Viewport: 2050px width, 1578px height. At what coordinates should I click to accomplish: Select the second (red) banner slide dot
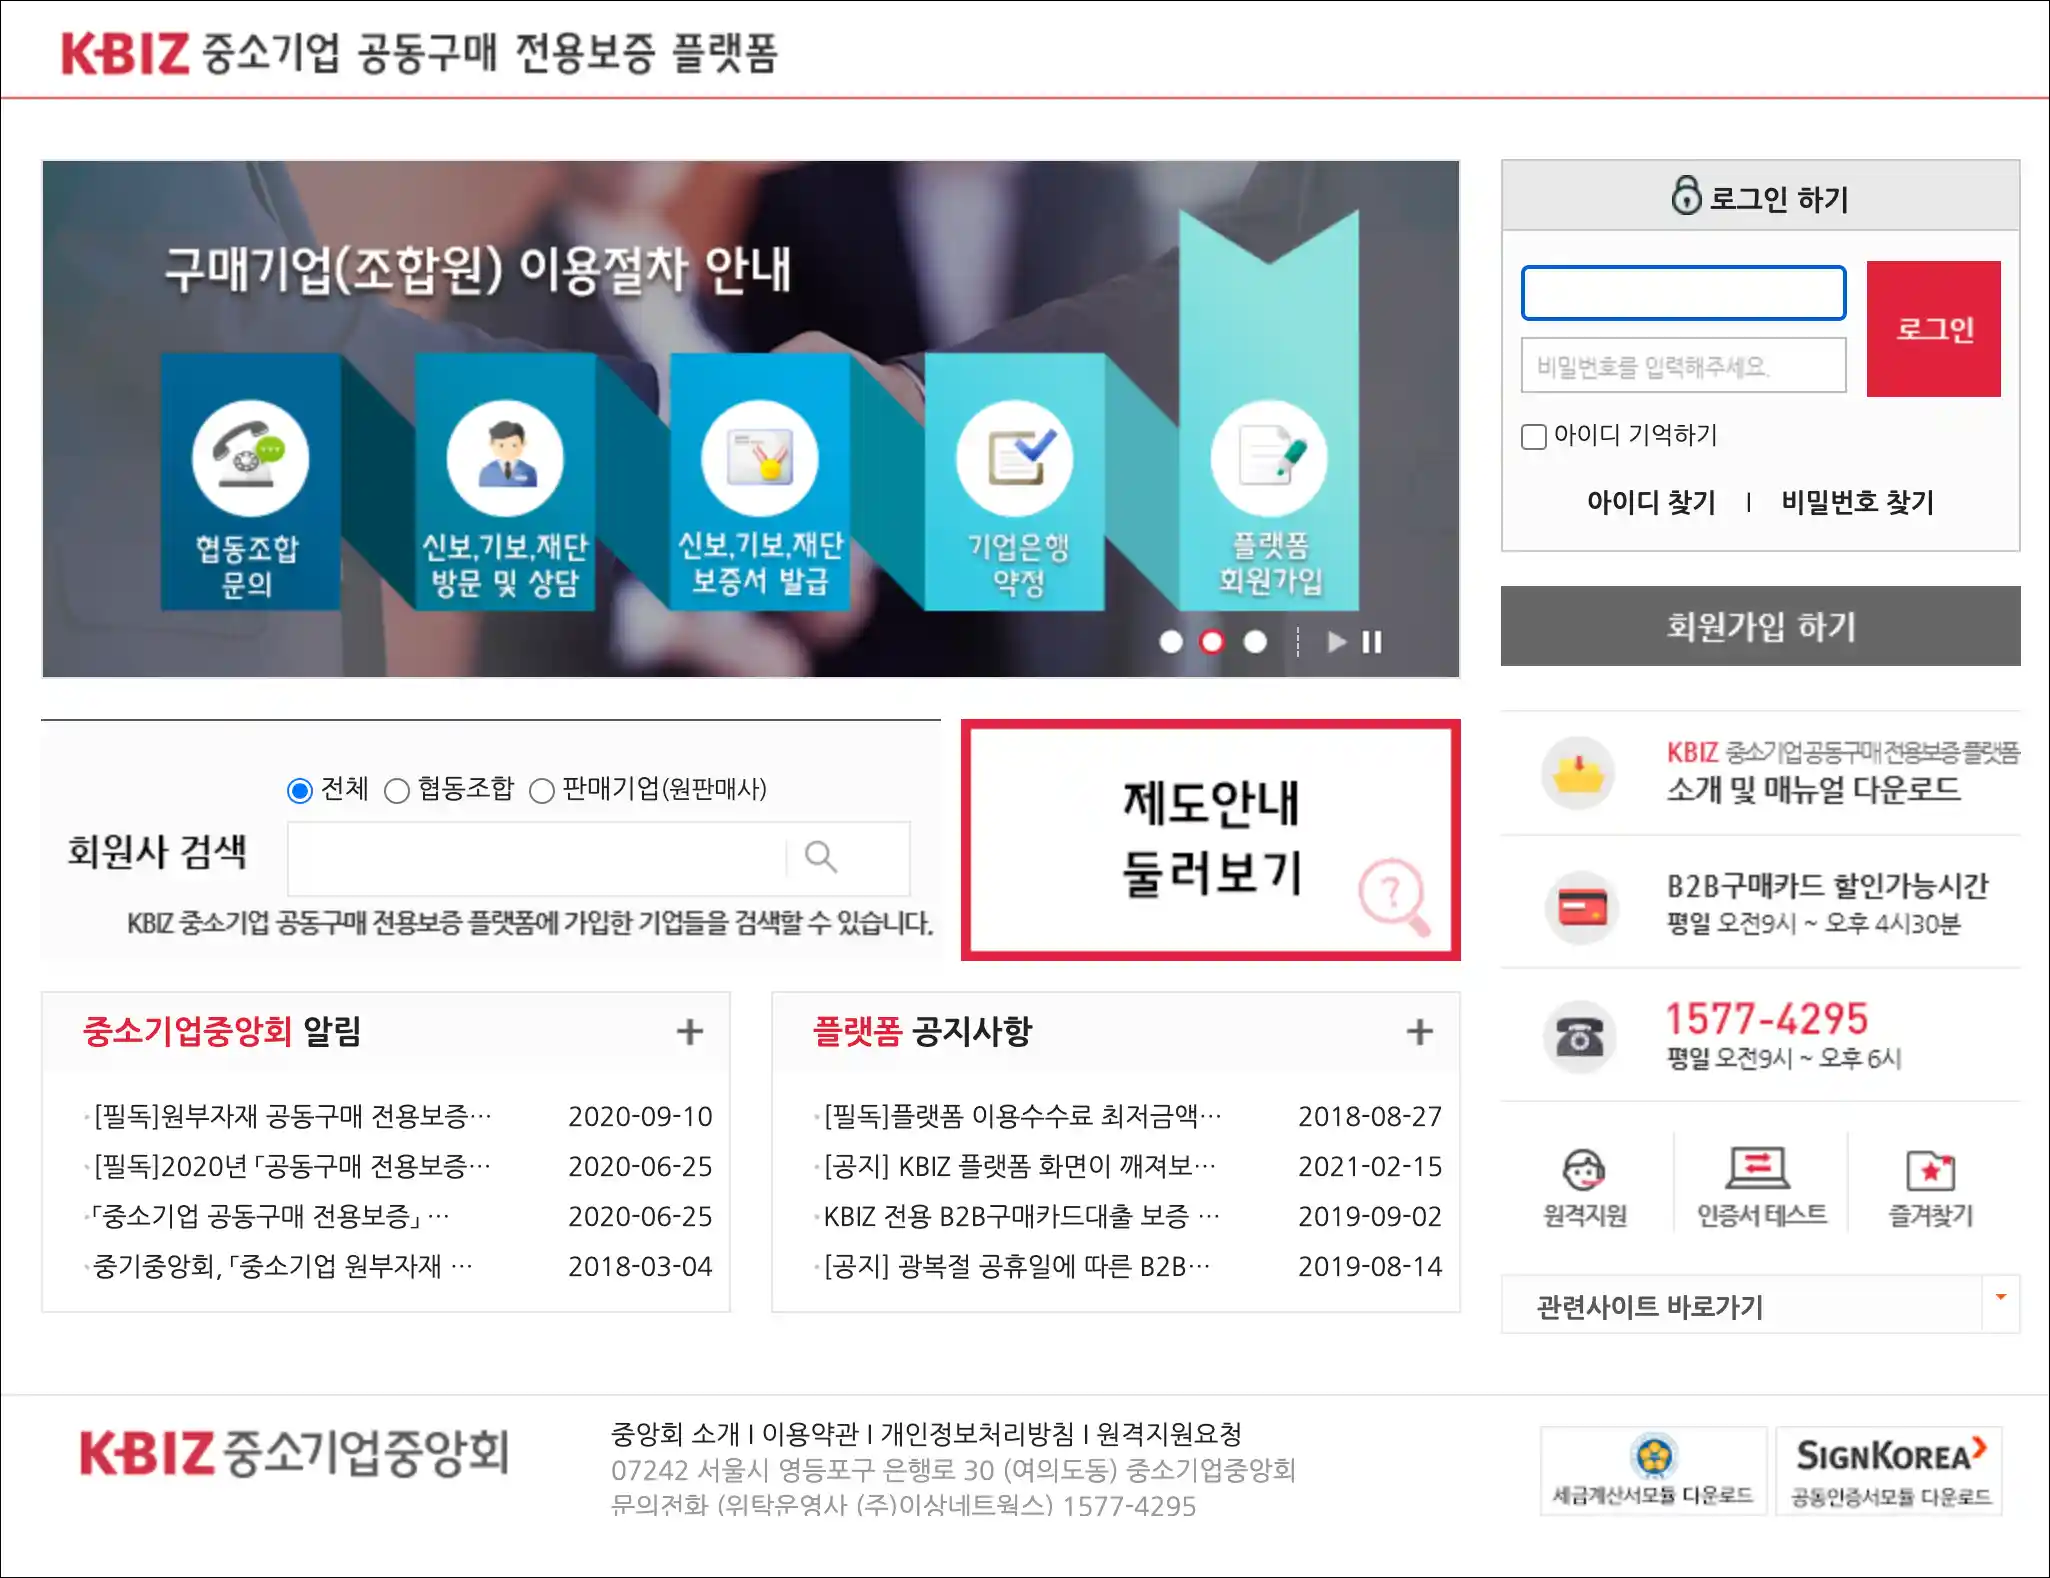point(1212,642)
